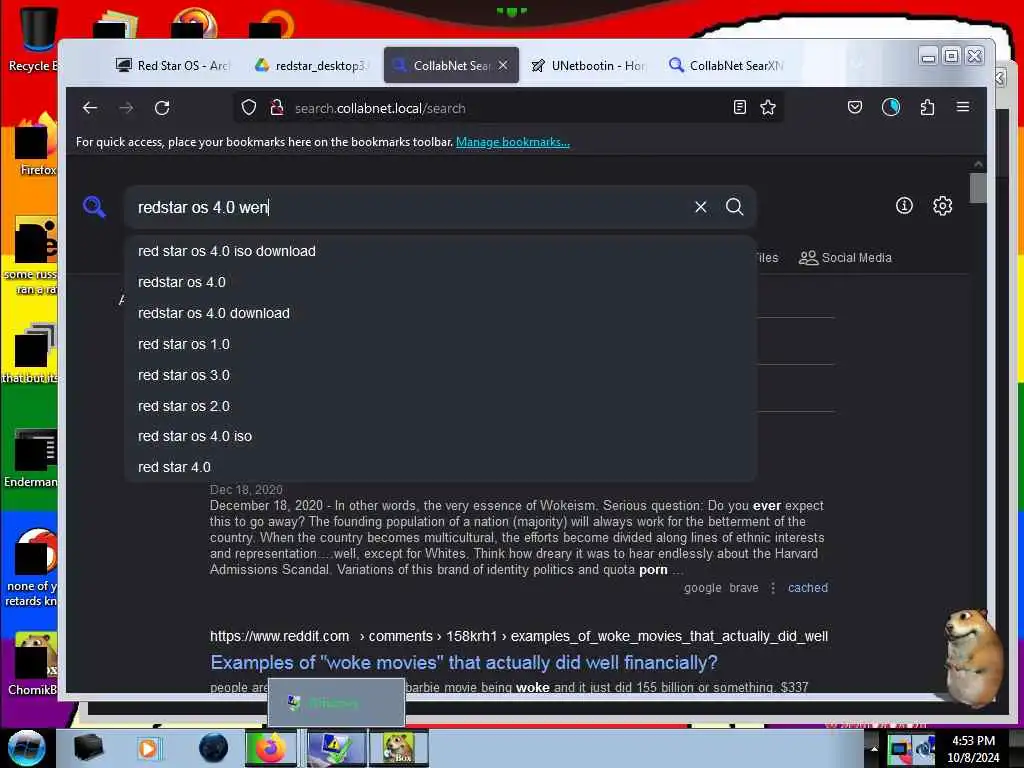This screenshot has width=1024, height=768.
Task: Submit search with the magnifier button
Action: [x=735, y=207]
